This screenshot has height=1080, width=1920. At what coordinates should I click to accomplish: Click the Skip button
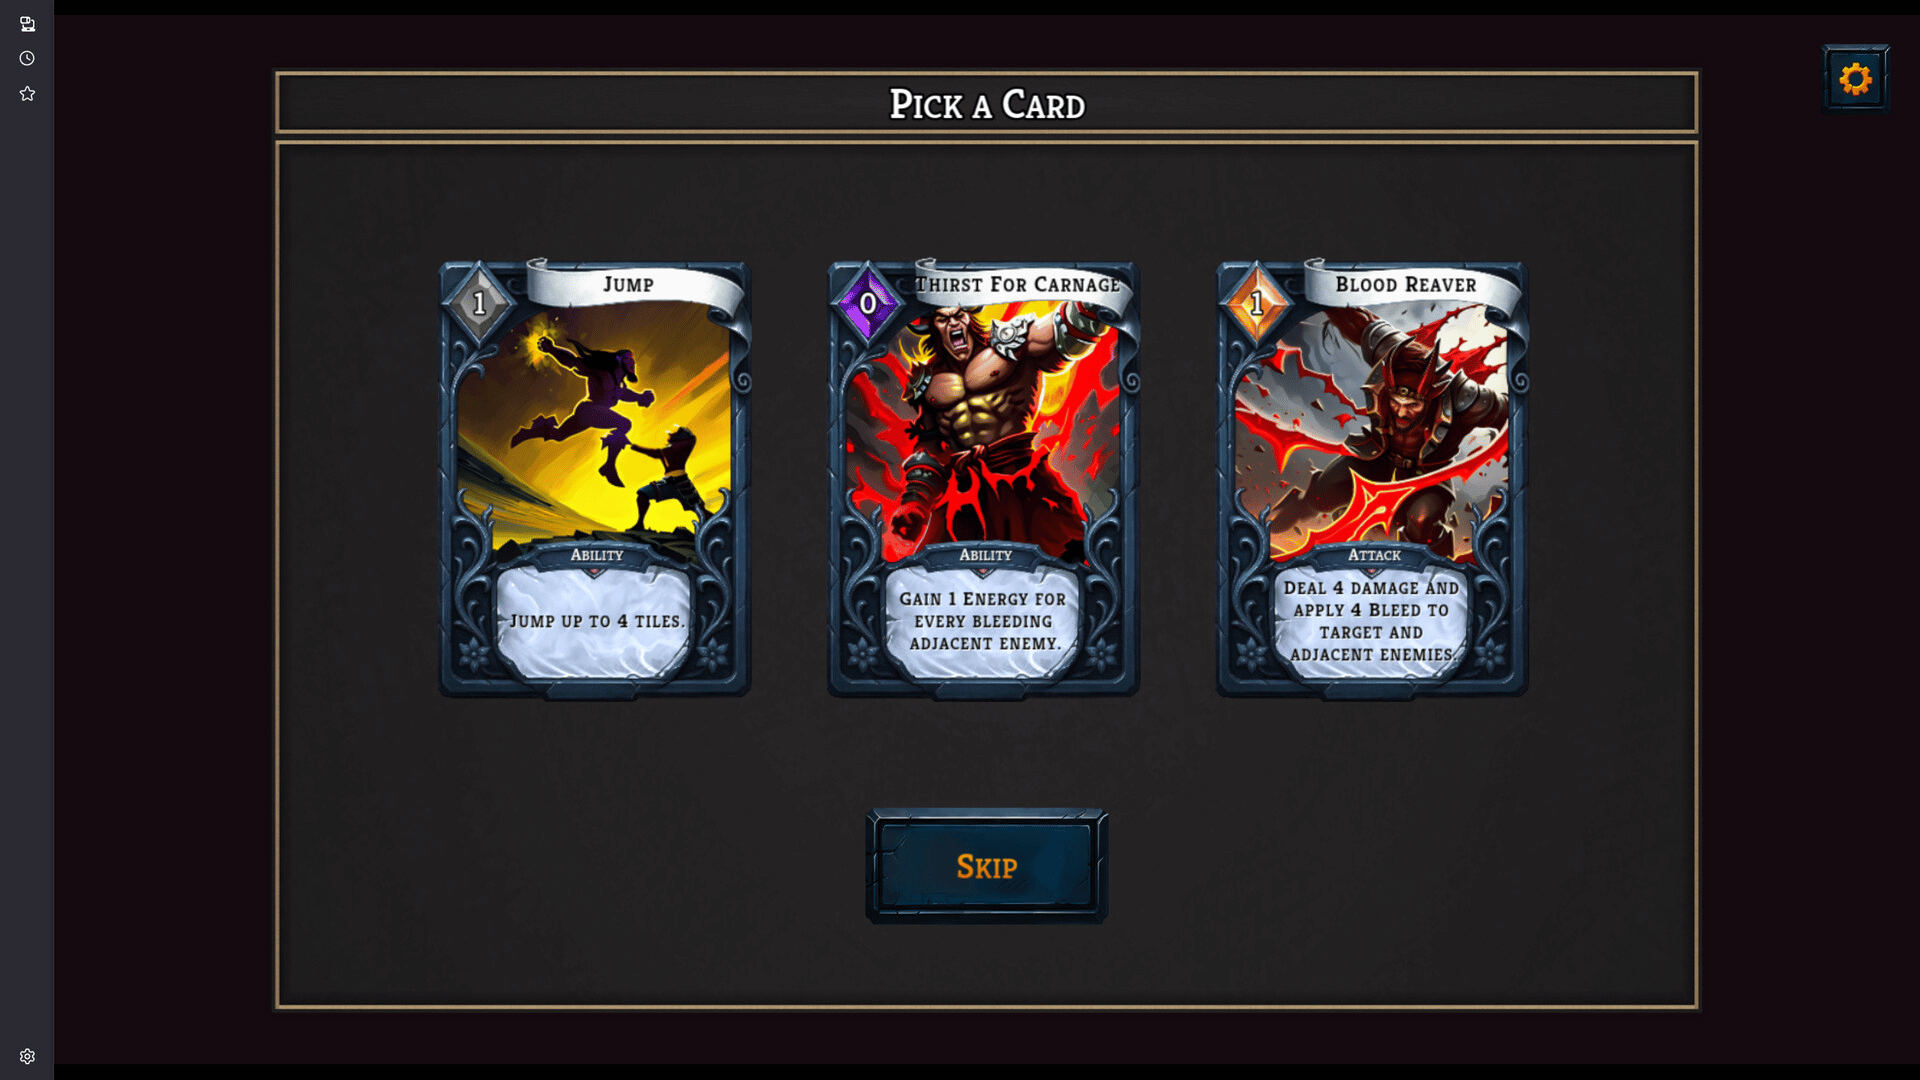click(x=986, y=866)
